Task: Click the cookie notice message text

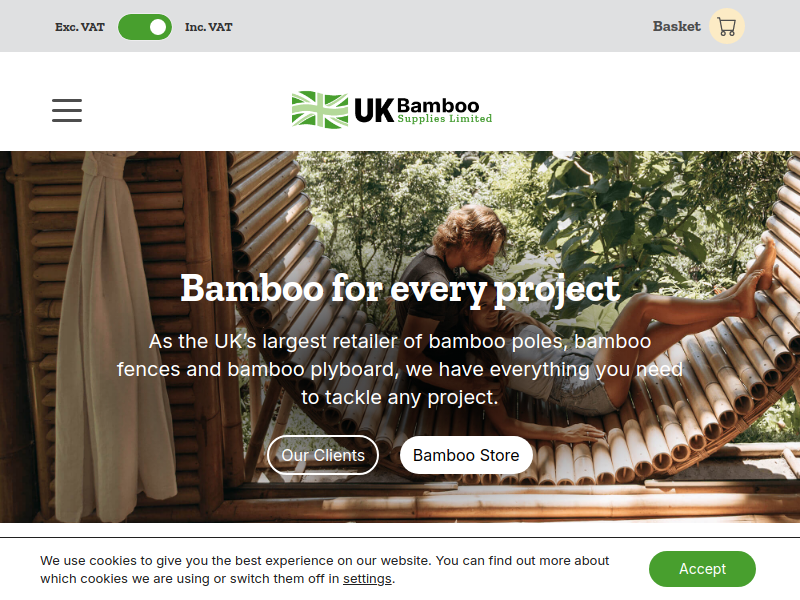Action: (x=324, y=569)
